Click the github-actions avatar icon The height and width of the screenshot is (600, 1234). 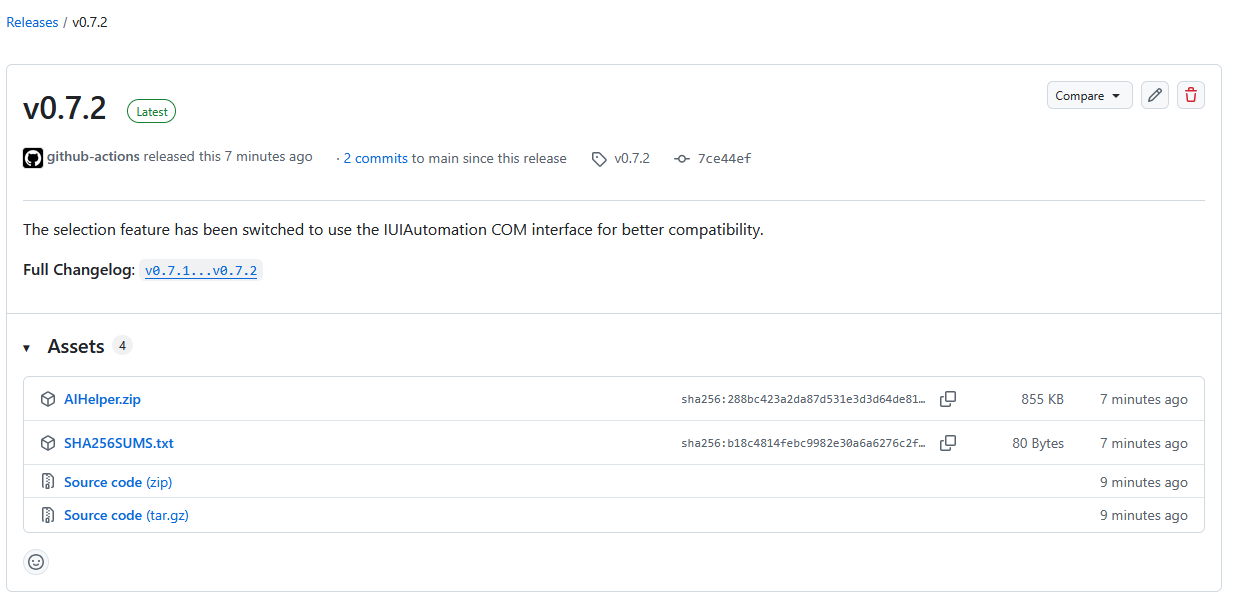(x=33, y=158)
